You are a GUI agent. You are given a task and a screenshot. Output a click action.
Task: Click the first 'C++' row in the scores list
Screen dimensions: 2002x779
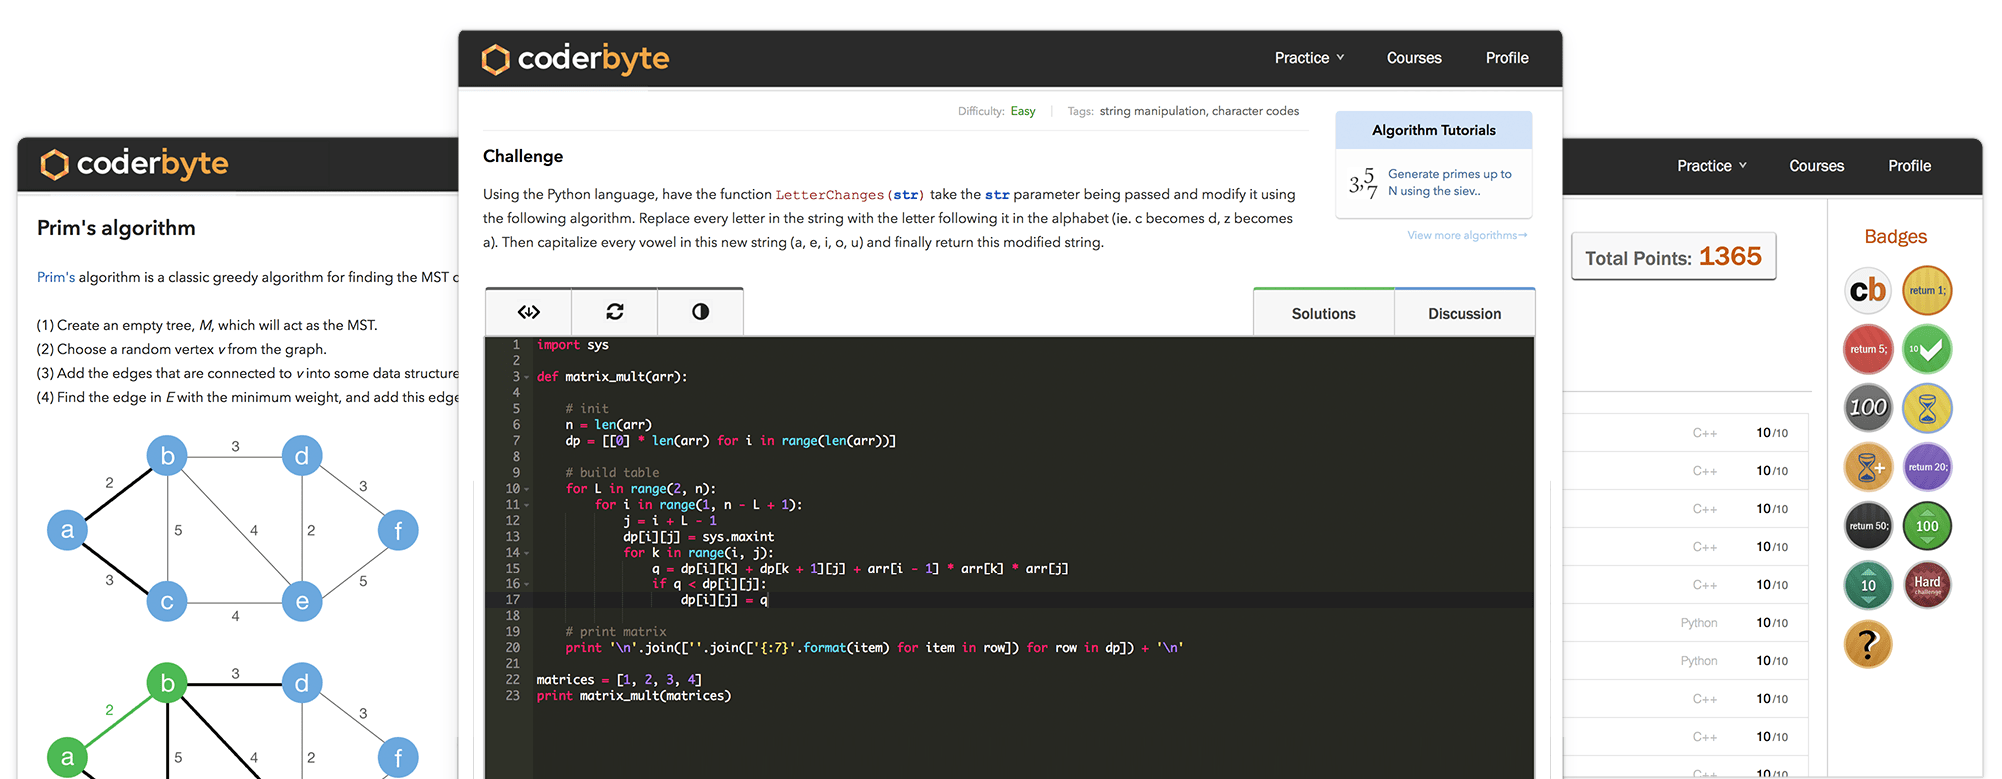[1688, 433]
